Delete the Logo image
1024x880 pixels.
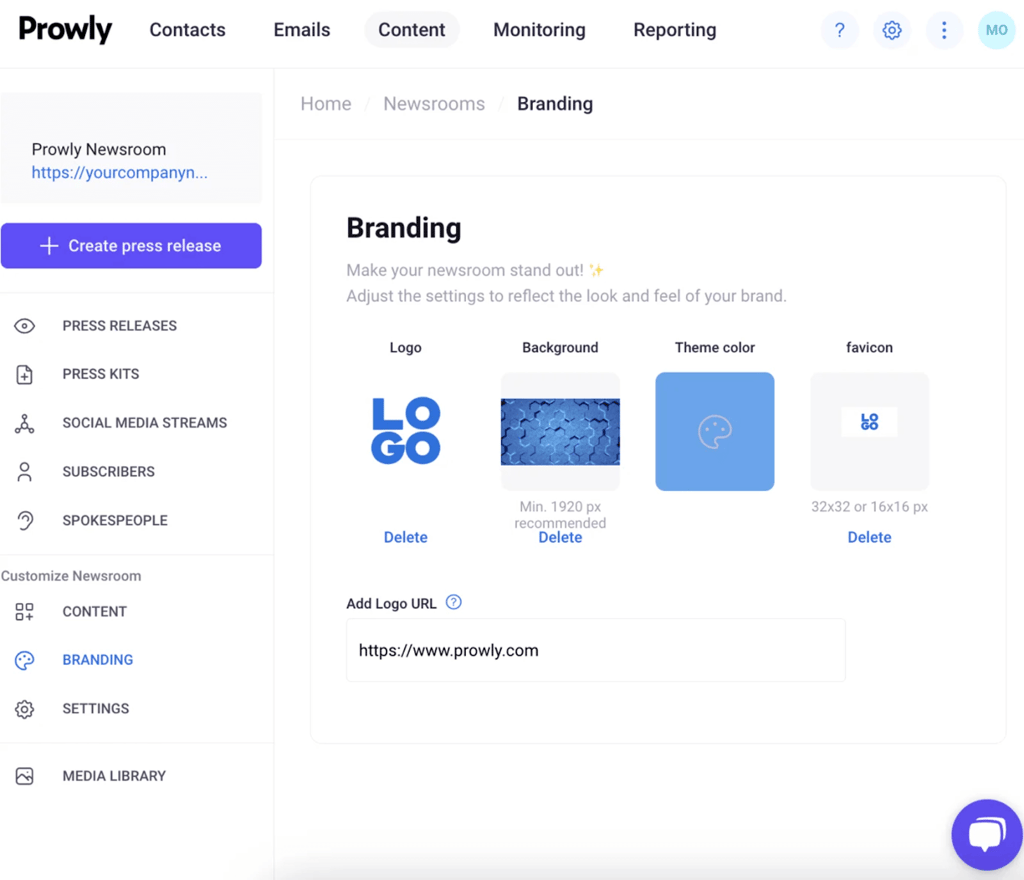pos(406,537)
